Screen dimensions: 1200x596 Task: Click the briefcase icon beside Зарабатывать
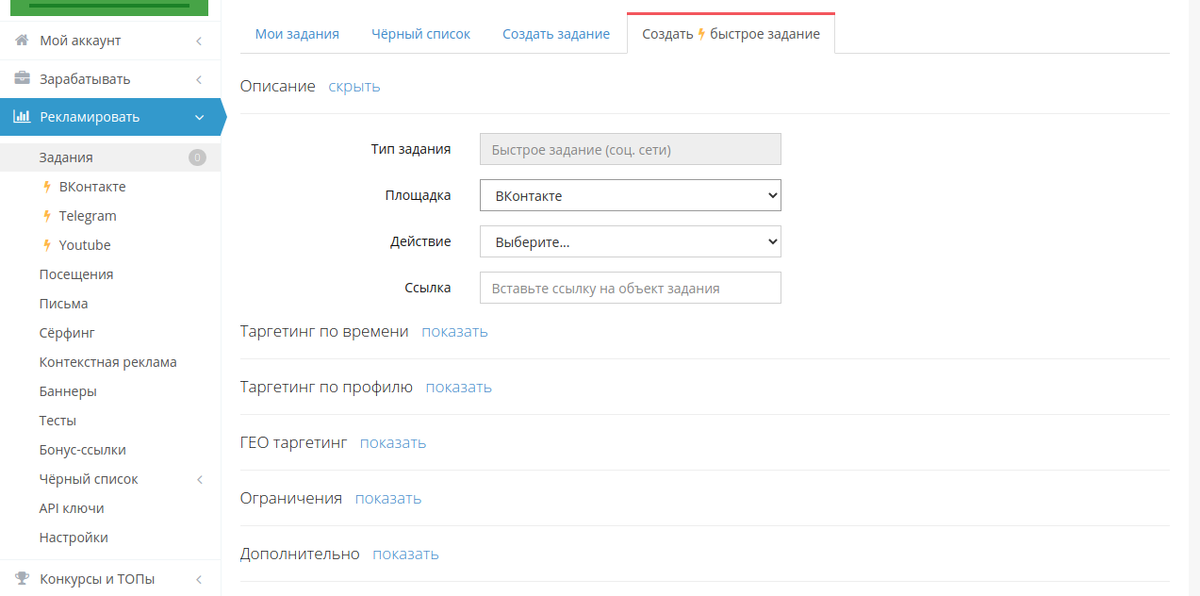[21, 79]
